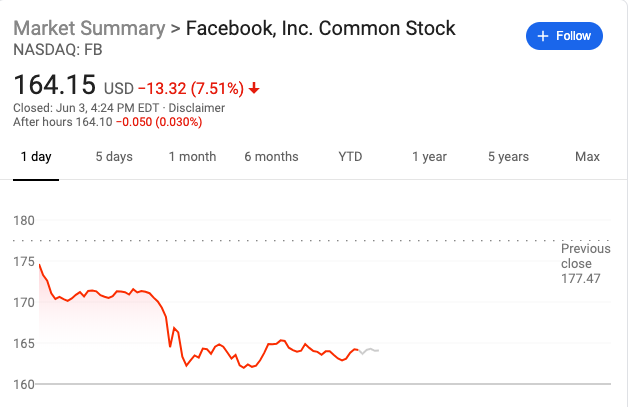
Task: Click the Facebook, Inc. Common Stock title
Action: tap(320, 27)
